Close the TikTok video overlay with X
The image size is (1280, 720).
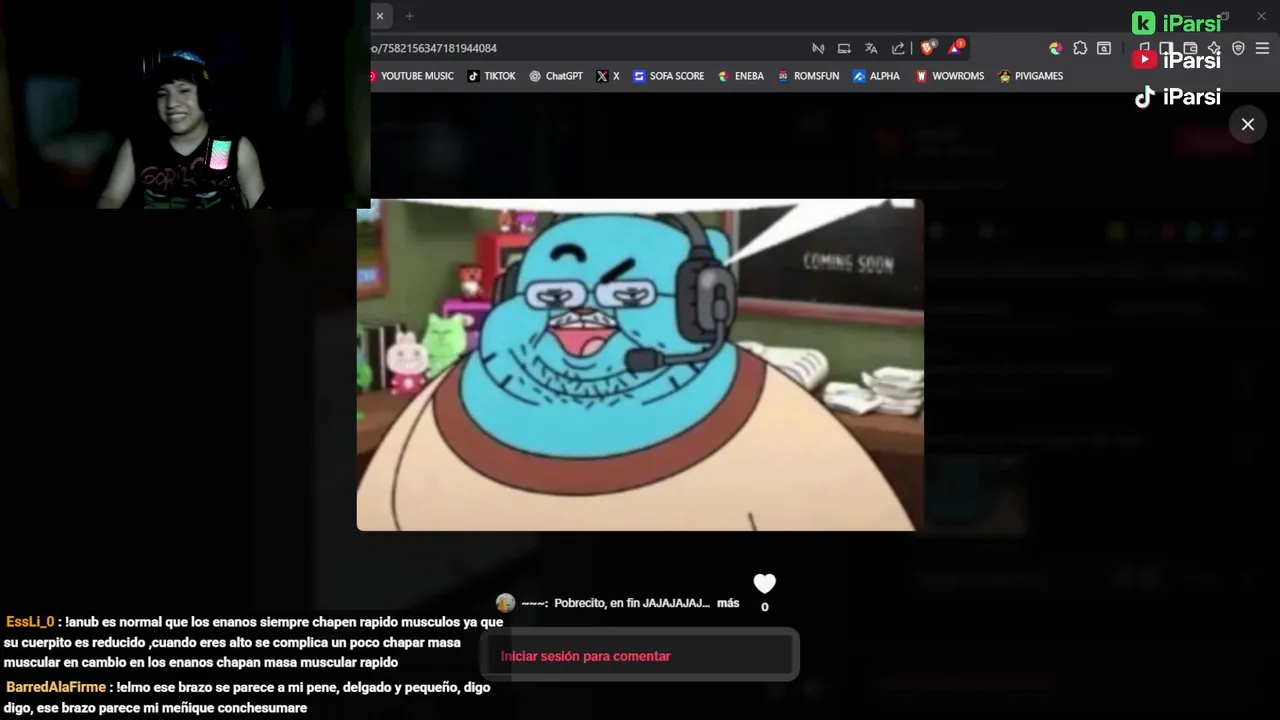[1248, 124]
